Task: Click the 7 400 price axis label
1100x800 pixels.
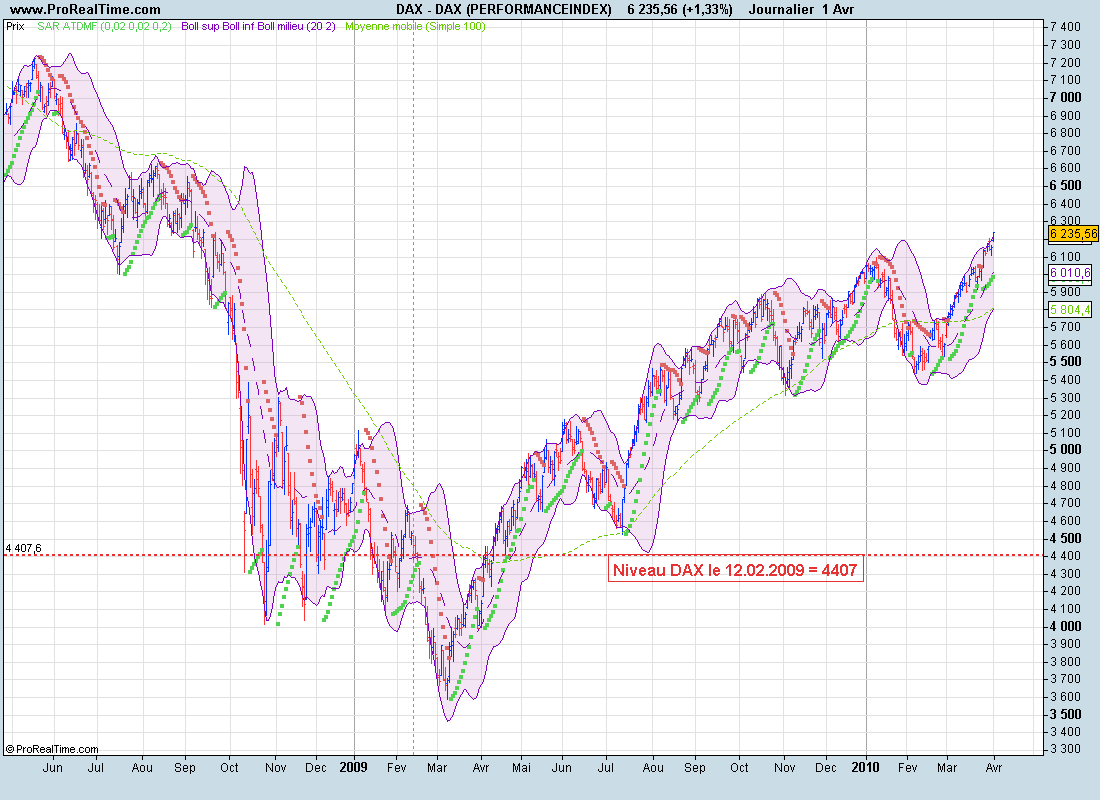Action: (x=1066, y=27)
